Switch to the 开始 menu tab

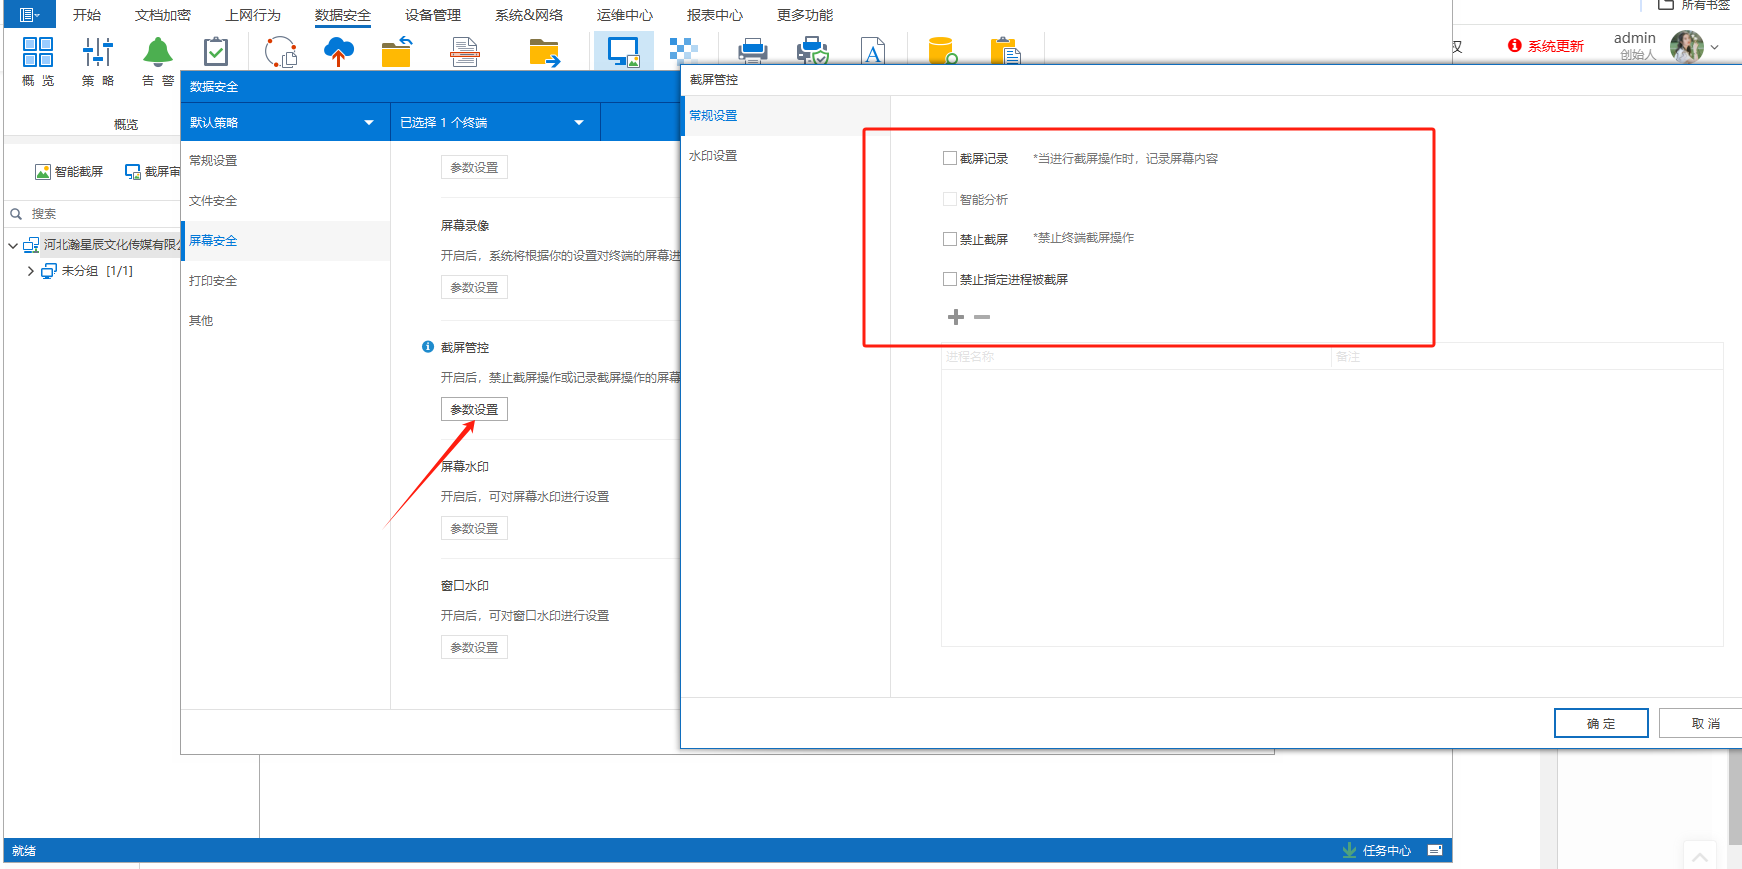(x=87, y=15)
